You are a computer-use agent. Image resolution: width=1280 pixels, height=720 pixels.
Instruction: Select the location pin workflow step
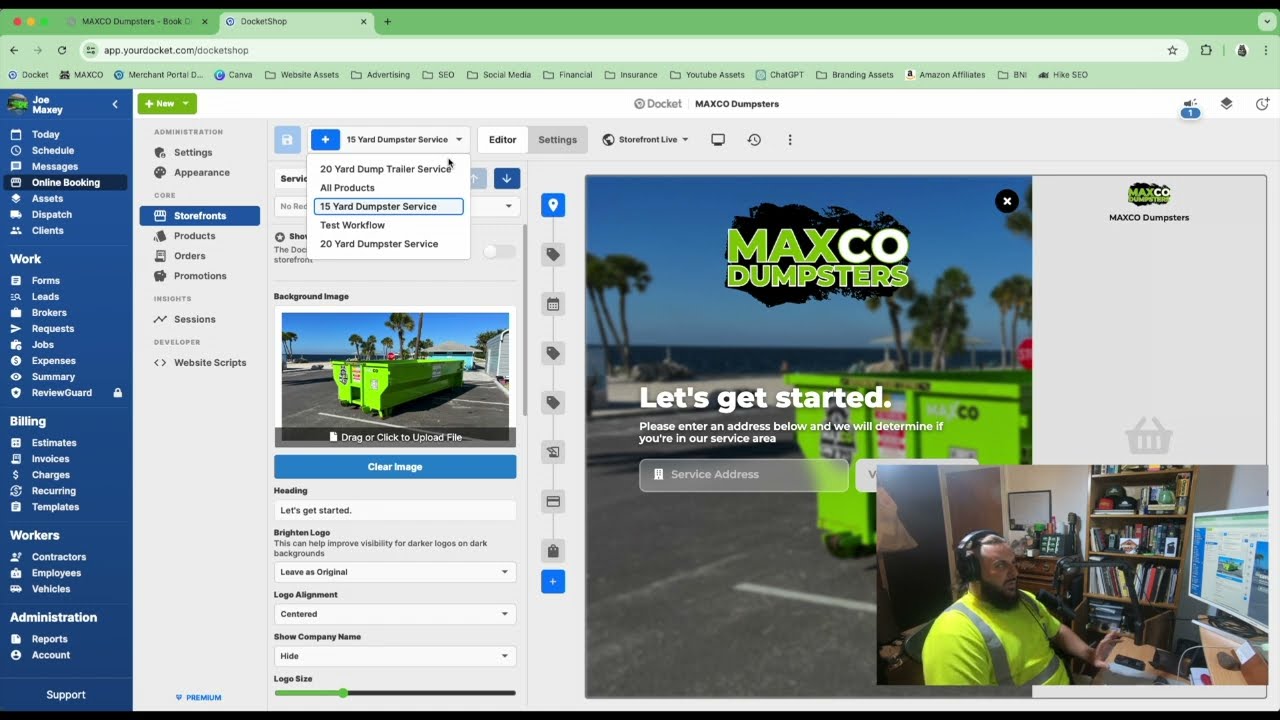coord(553,205)
